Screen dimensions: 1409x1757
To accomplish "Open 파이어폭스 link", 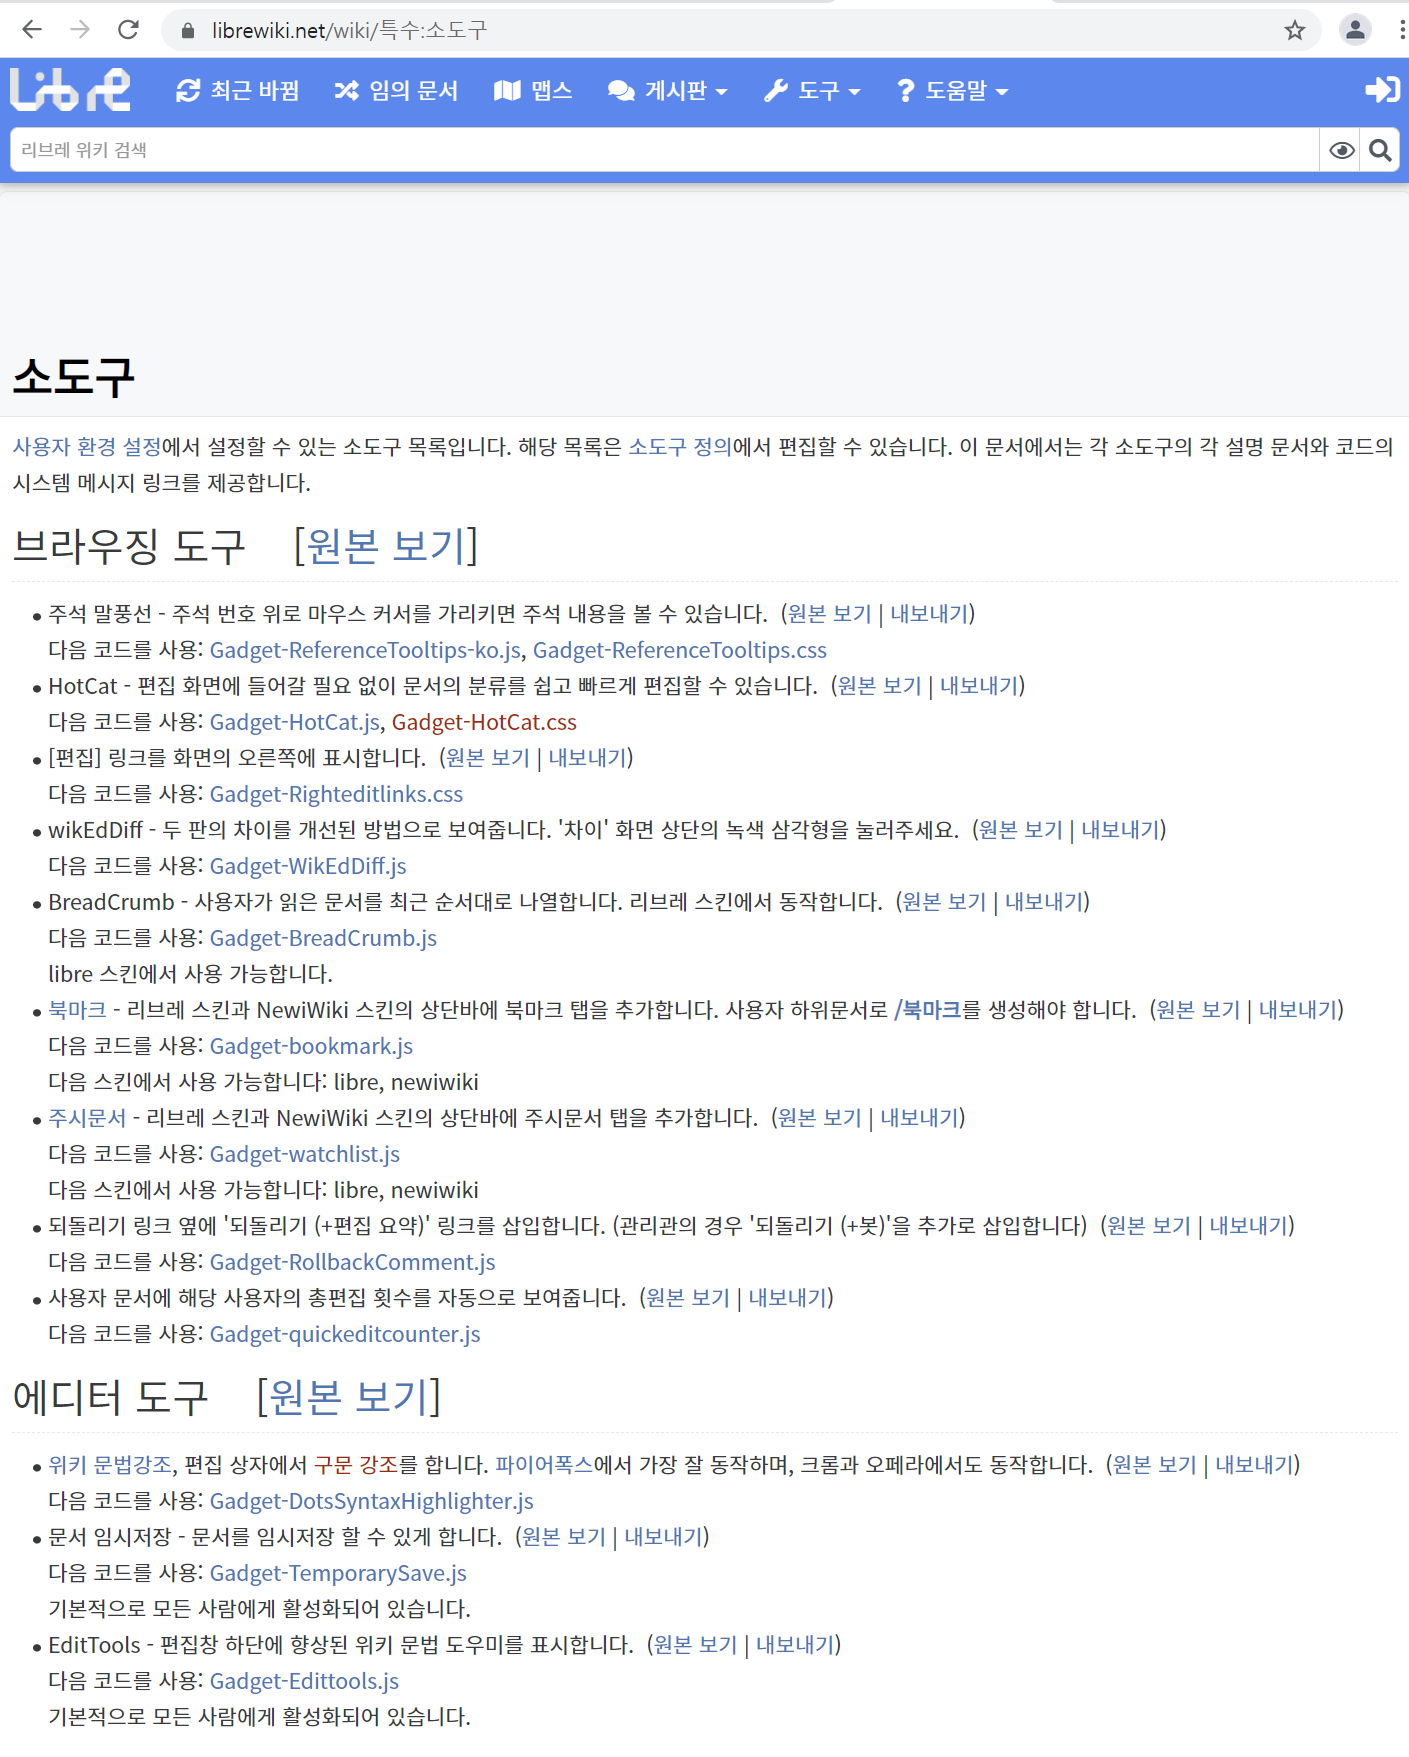I will point(544,1465).
